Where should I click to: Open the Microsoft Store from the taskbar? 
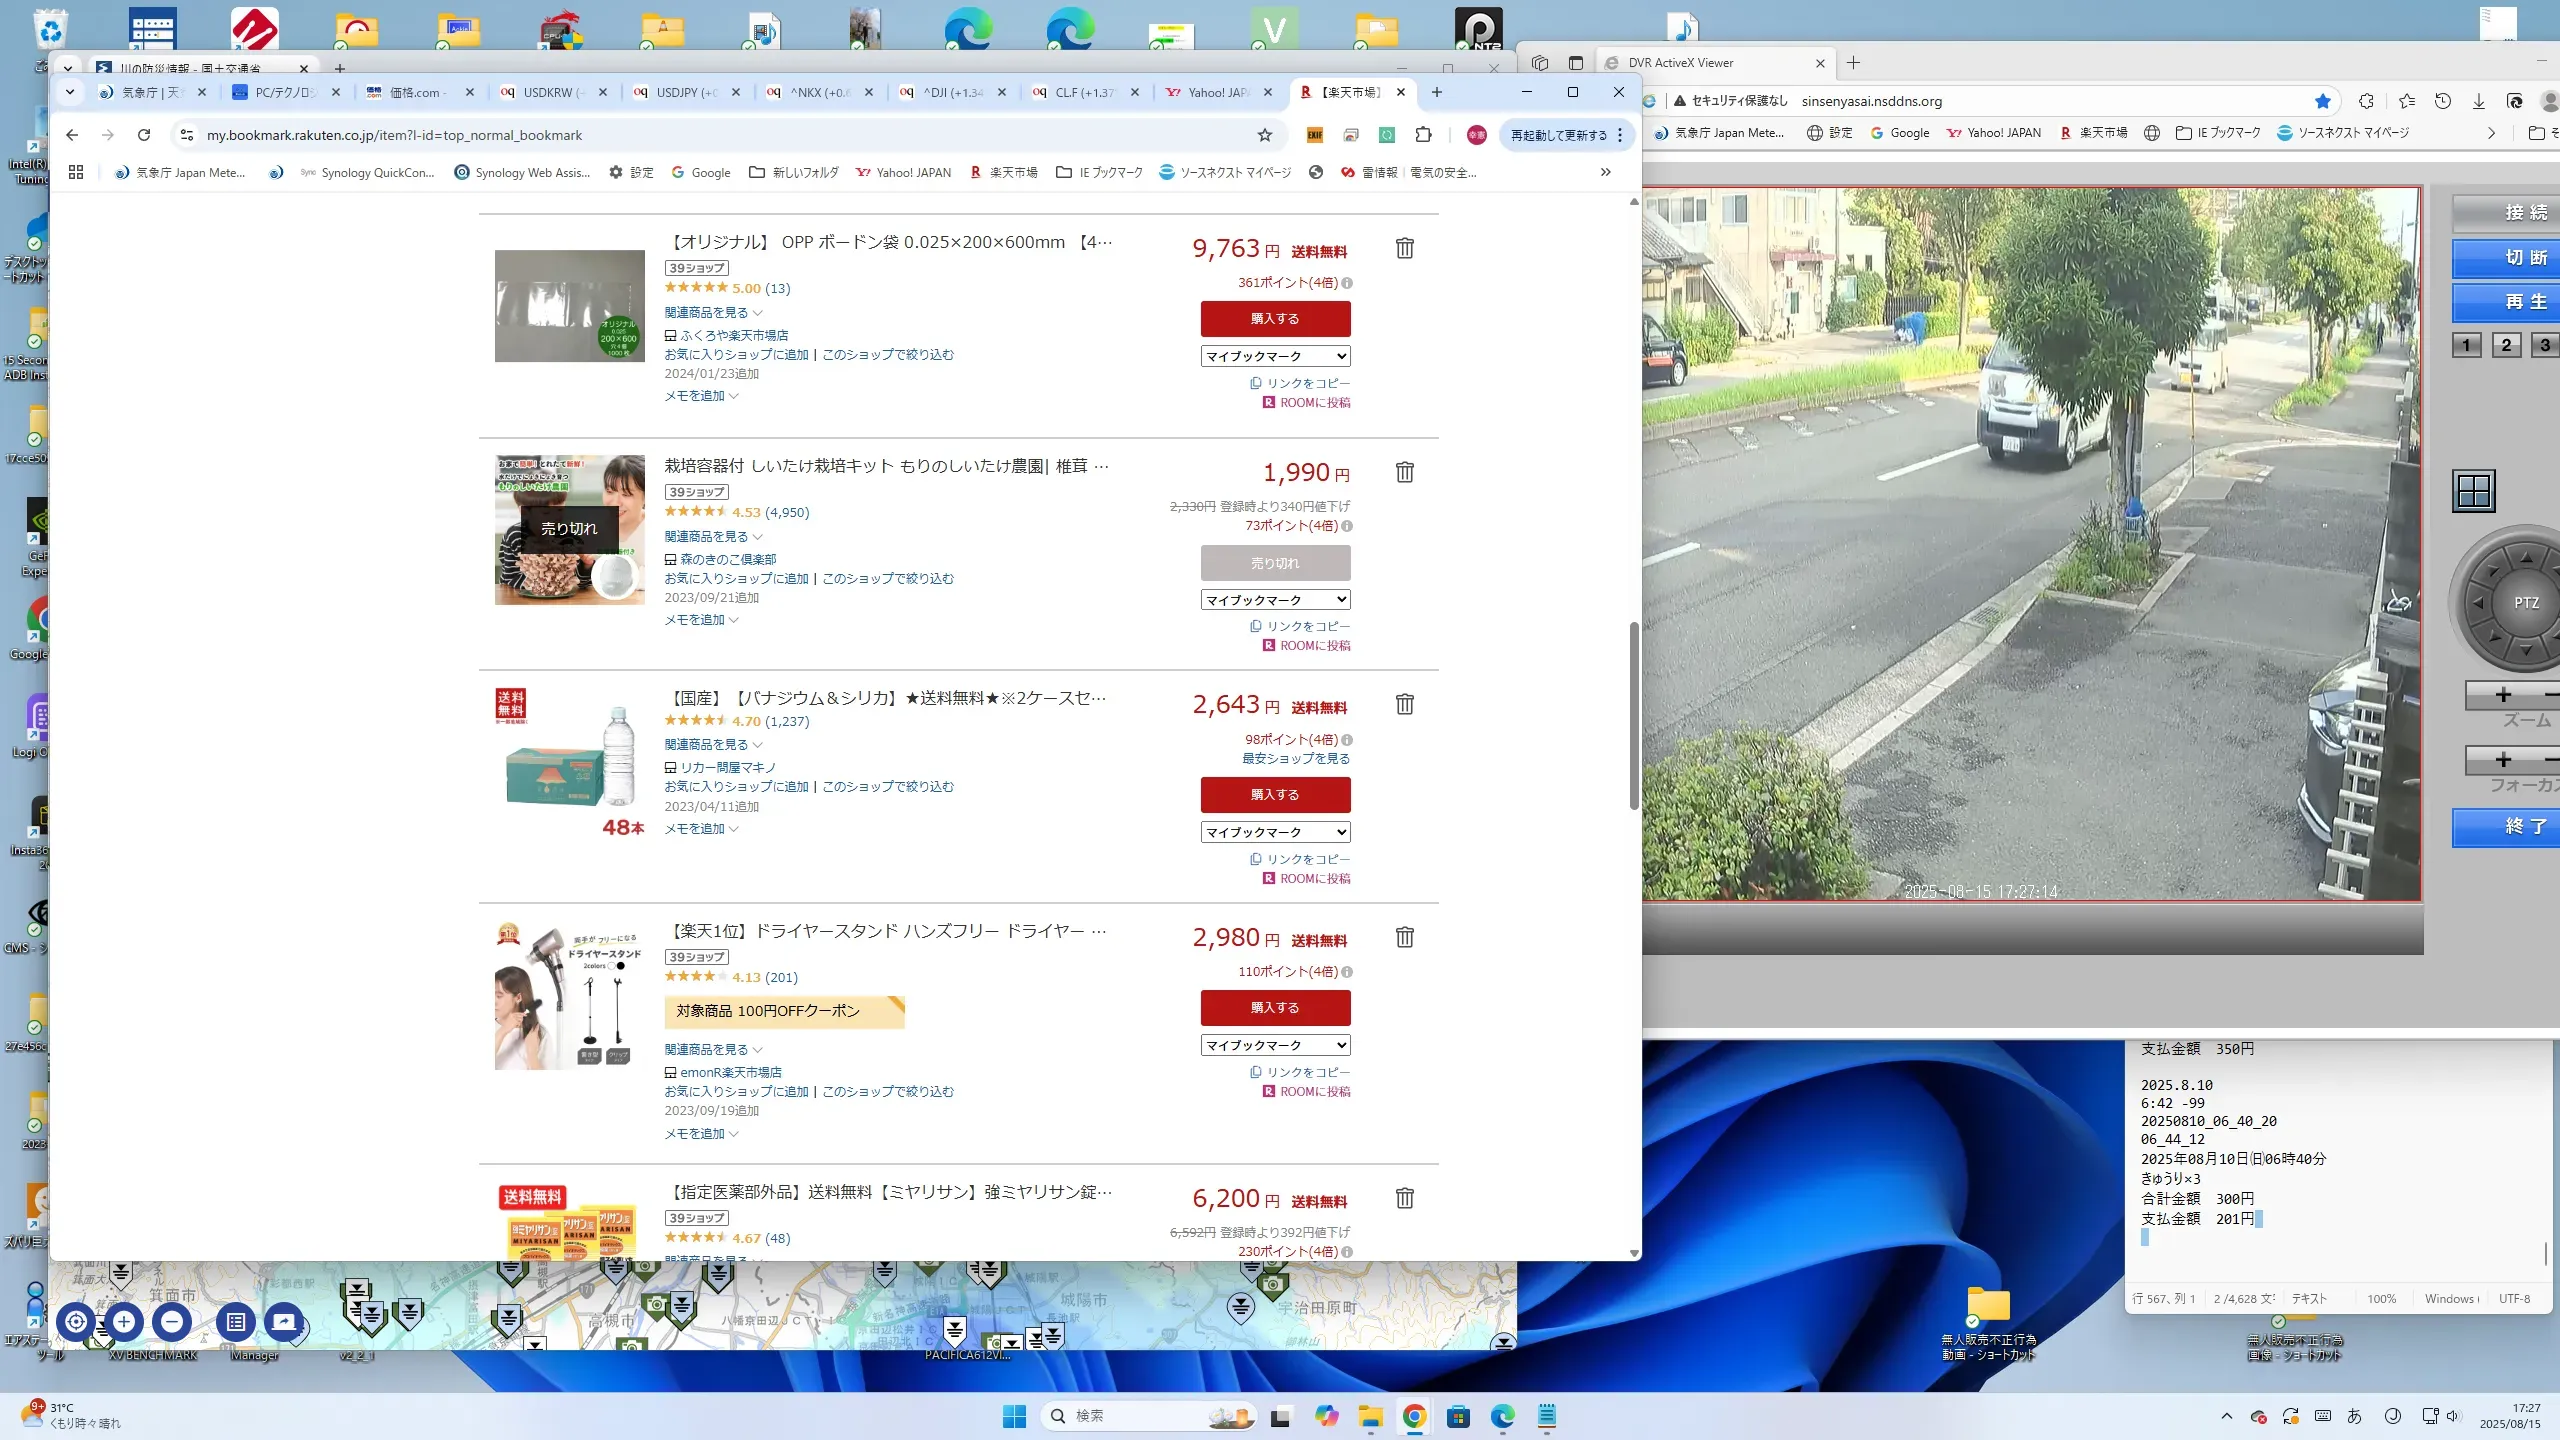point(1458,1416)
